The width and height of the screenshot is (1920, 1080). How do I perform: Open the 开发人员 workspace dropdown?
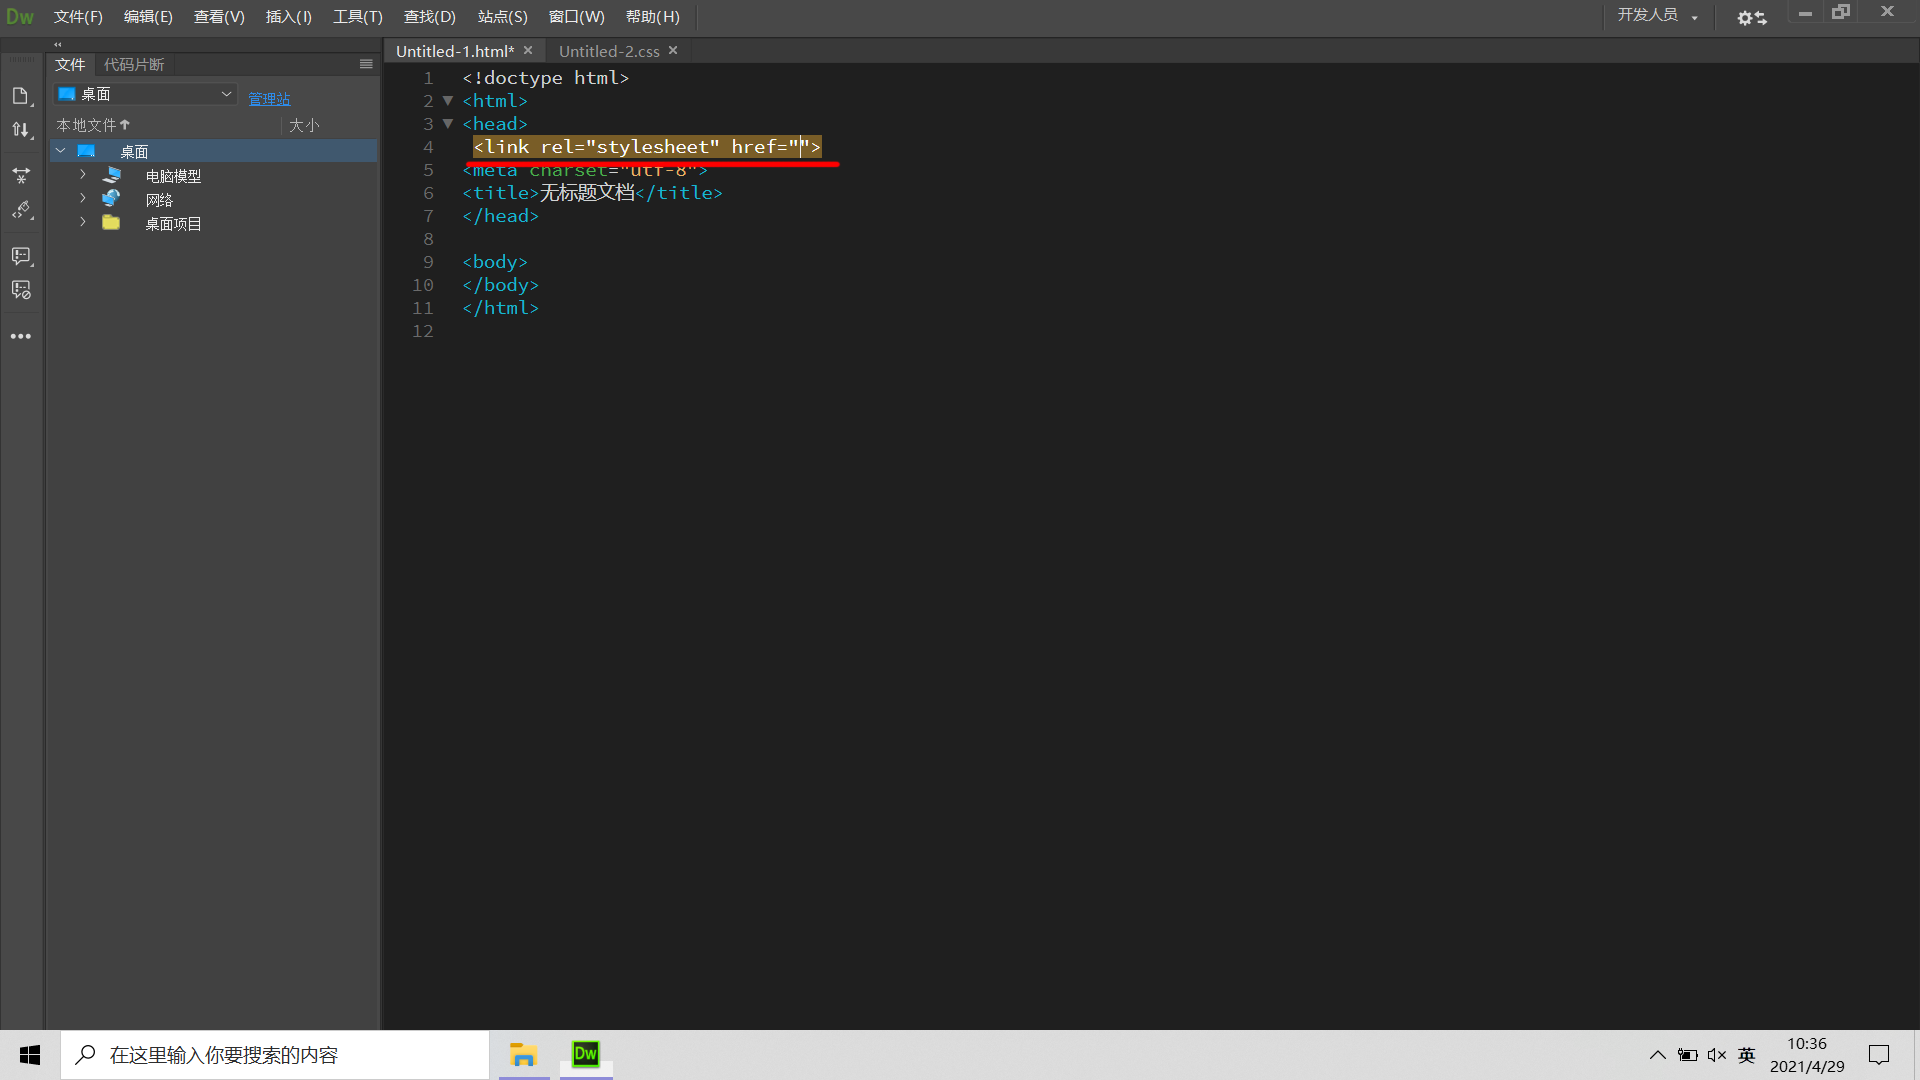tap(1657, 15)
